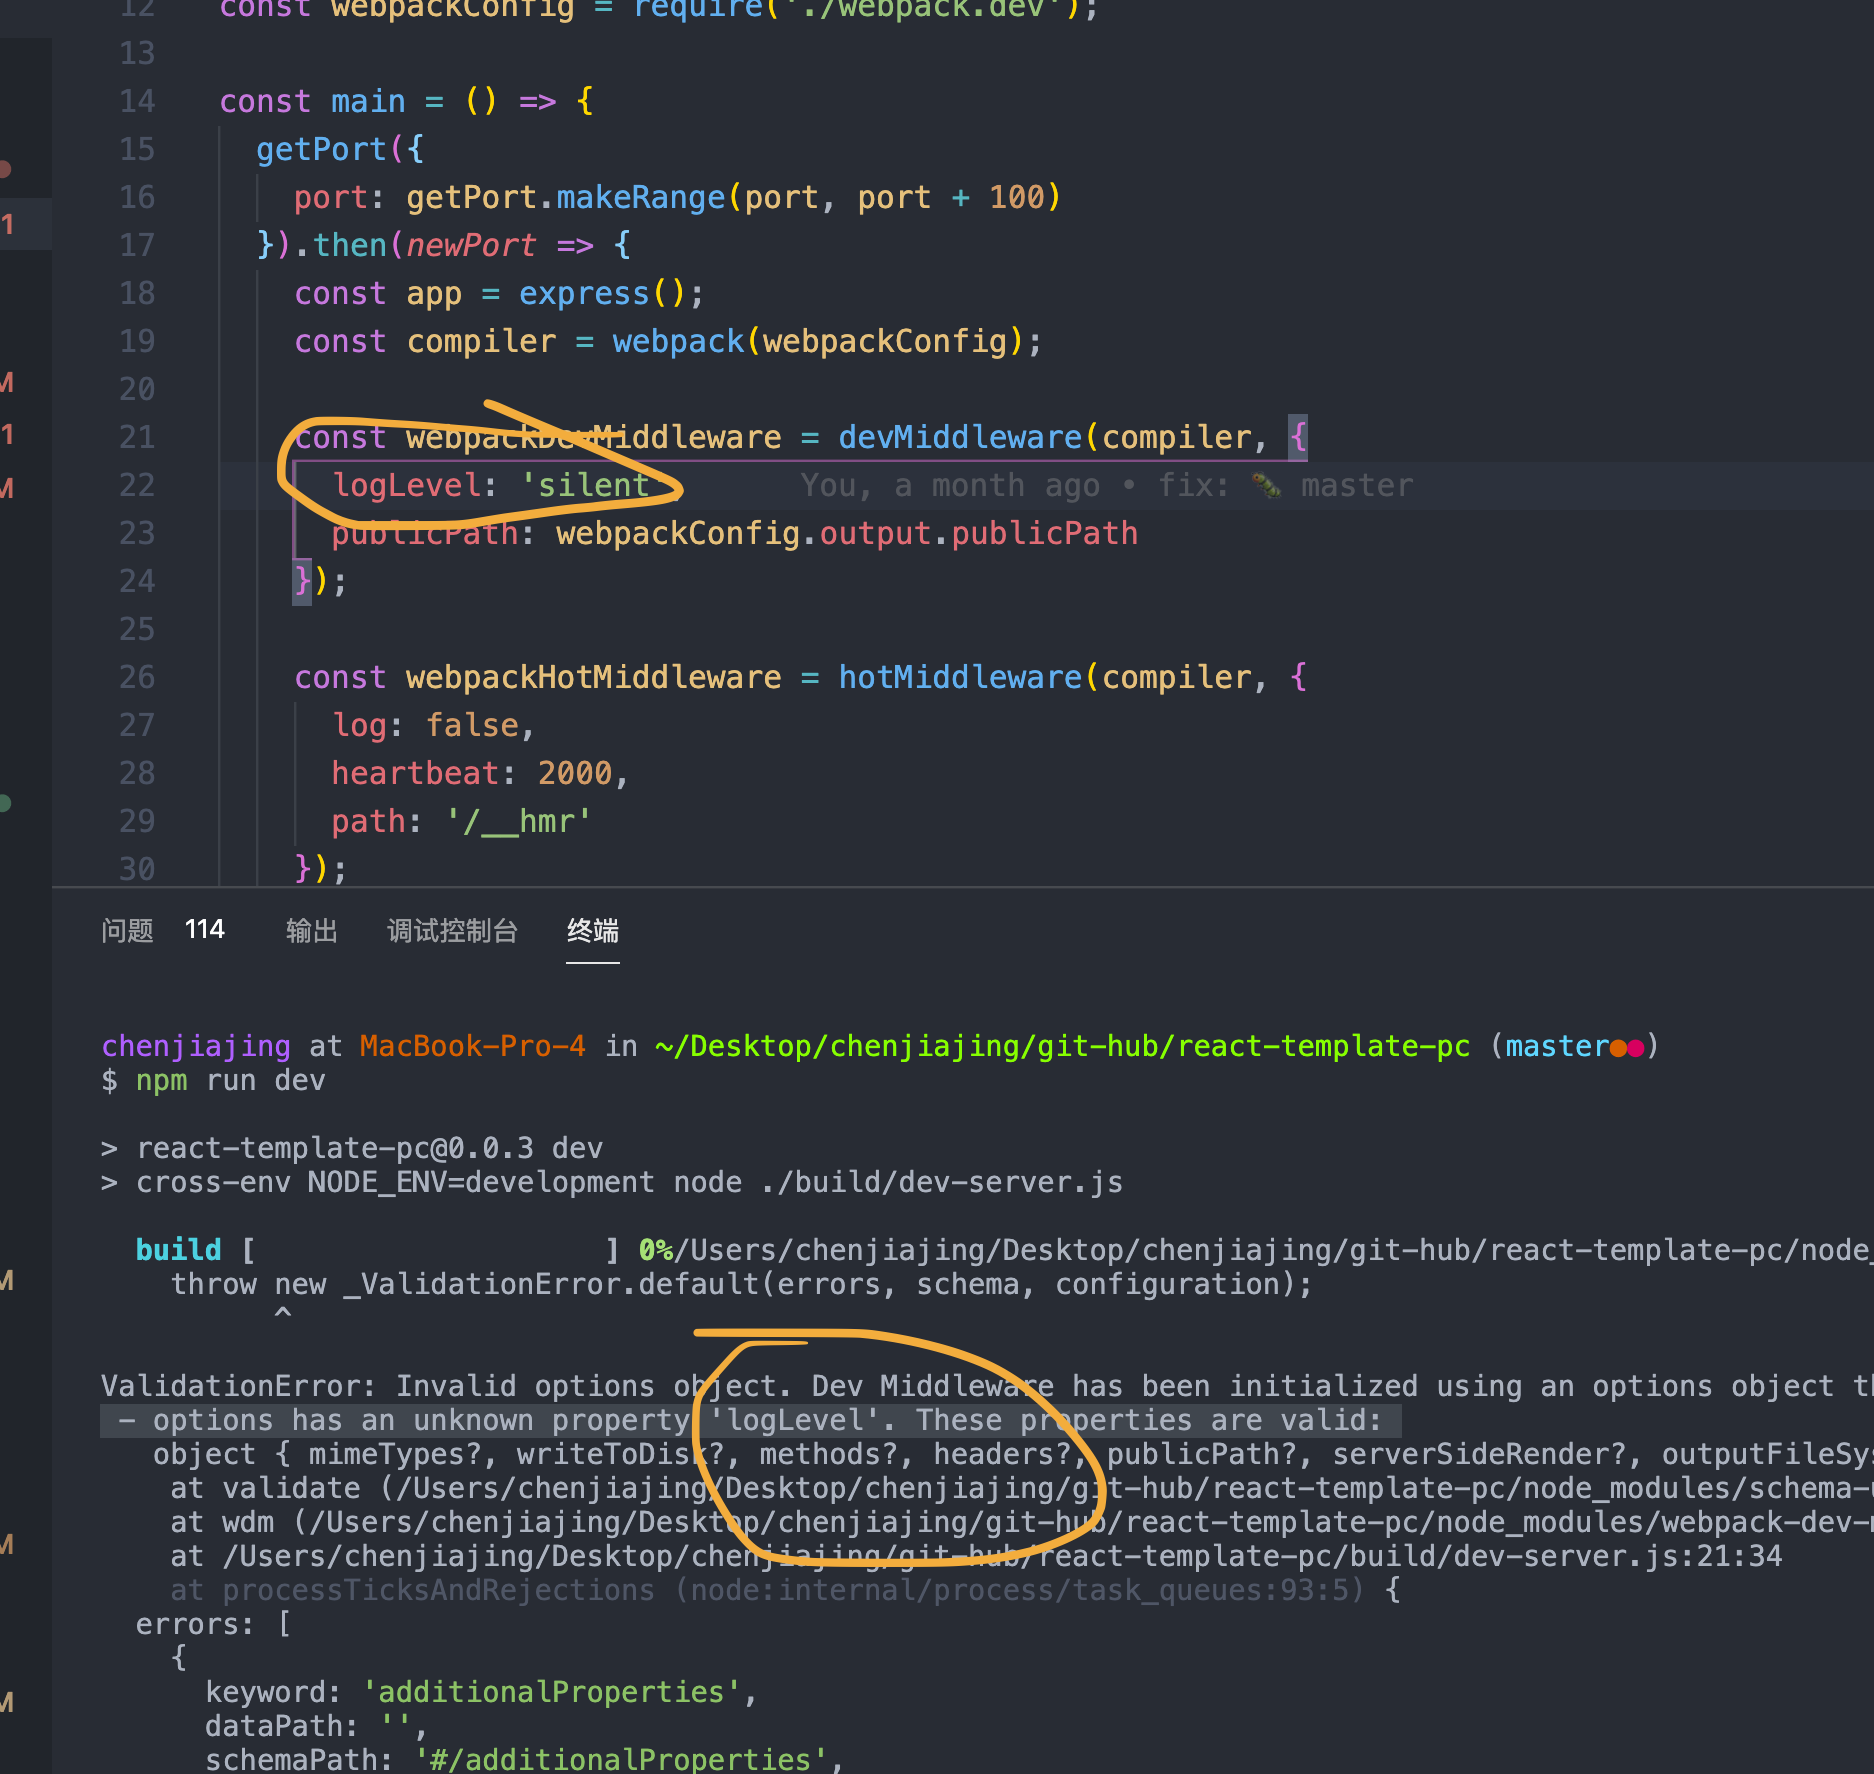Screen dimensions: 1874x1774
Task: Click line number 22 in the gutter
Action: [x=137, y=486]
